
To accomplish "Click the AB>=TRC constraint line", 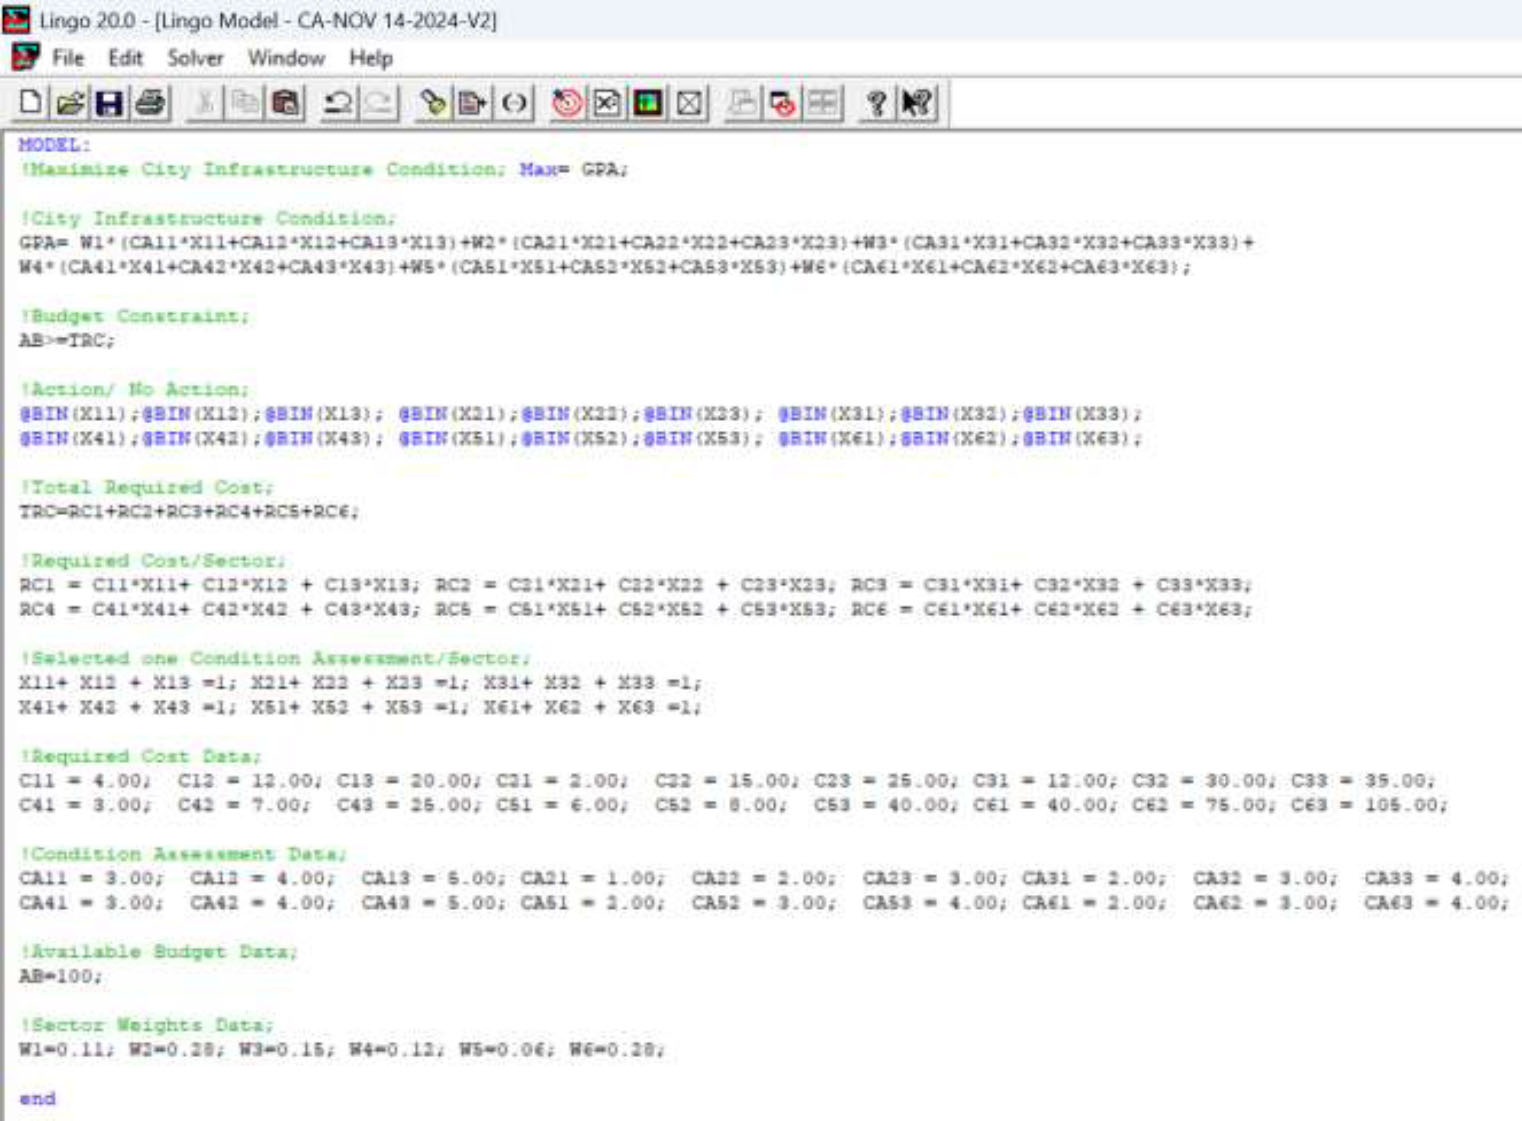I will click(x=67, y=341).
